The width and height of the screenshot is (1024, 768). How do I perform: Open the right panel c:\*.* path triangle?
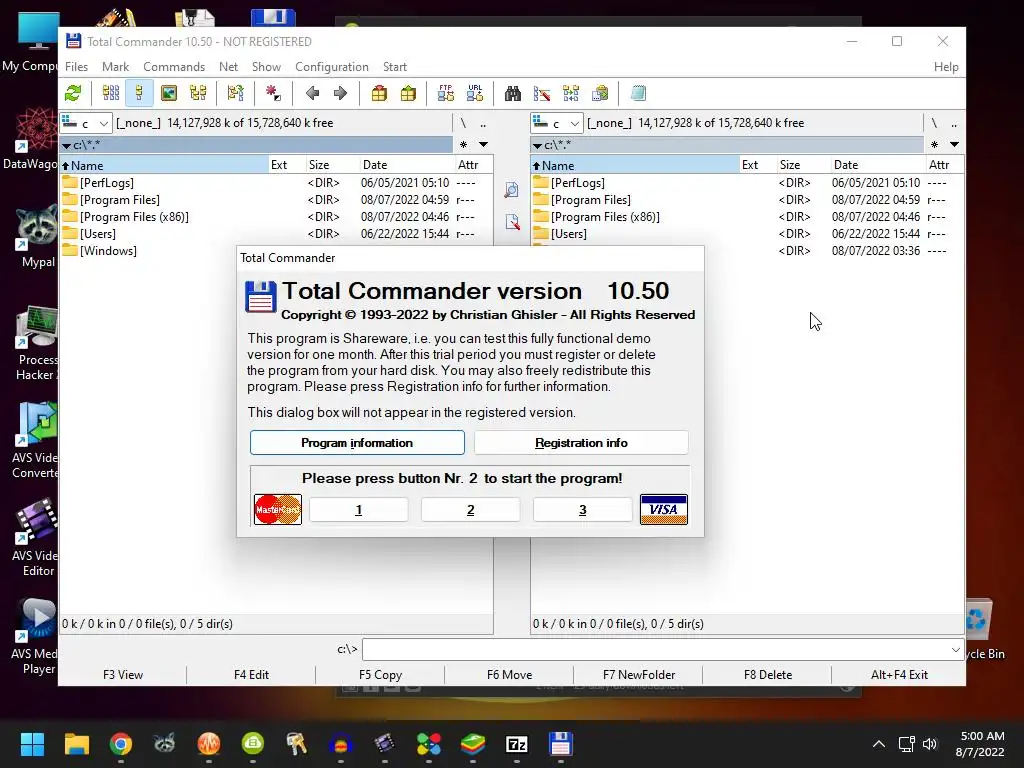point(537,146)
